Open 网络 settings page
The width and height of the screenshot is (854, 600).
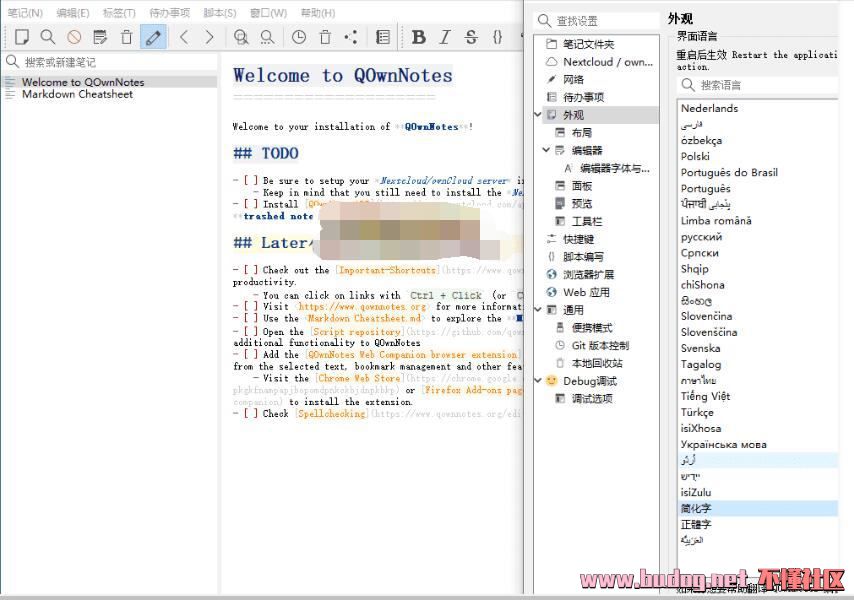[x=573, y=79]
